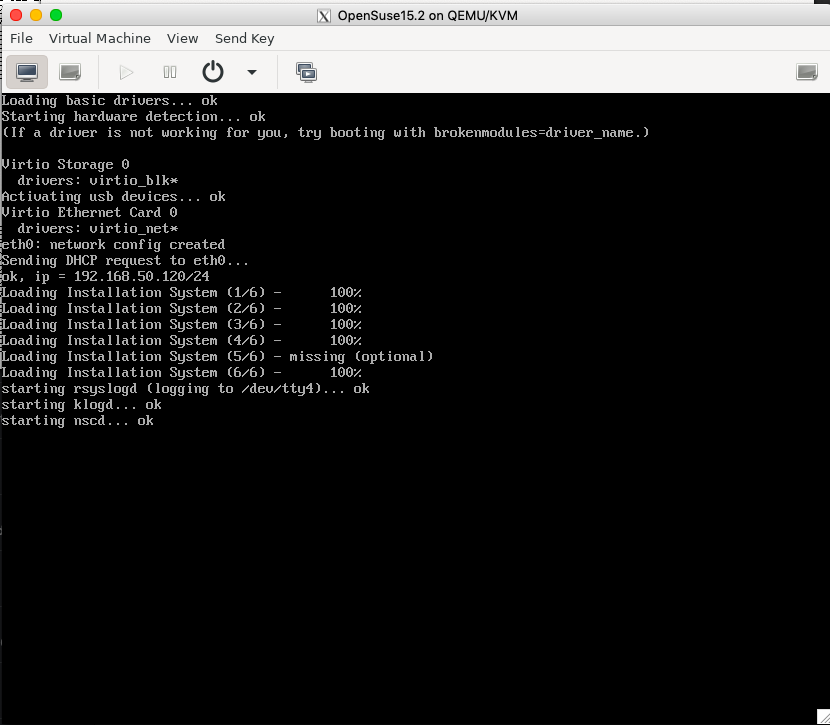Click 'Starting hardware detection... ok' line
This screenshot has width=830, height=725.
133,116
